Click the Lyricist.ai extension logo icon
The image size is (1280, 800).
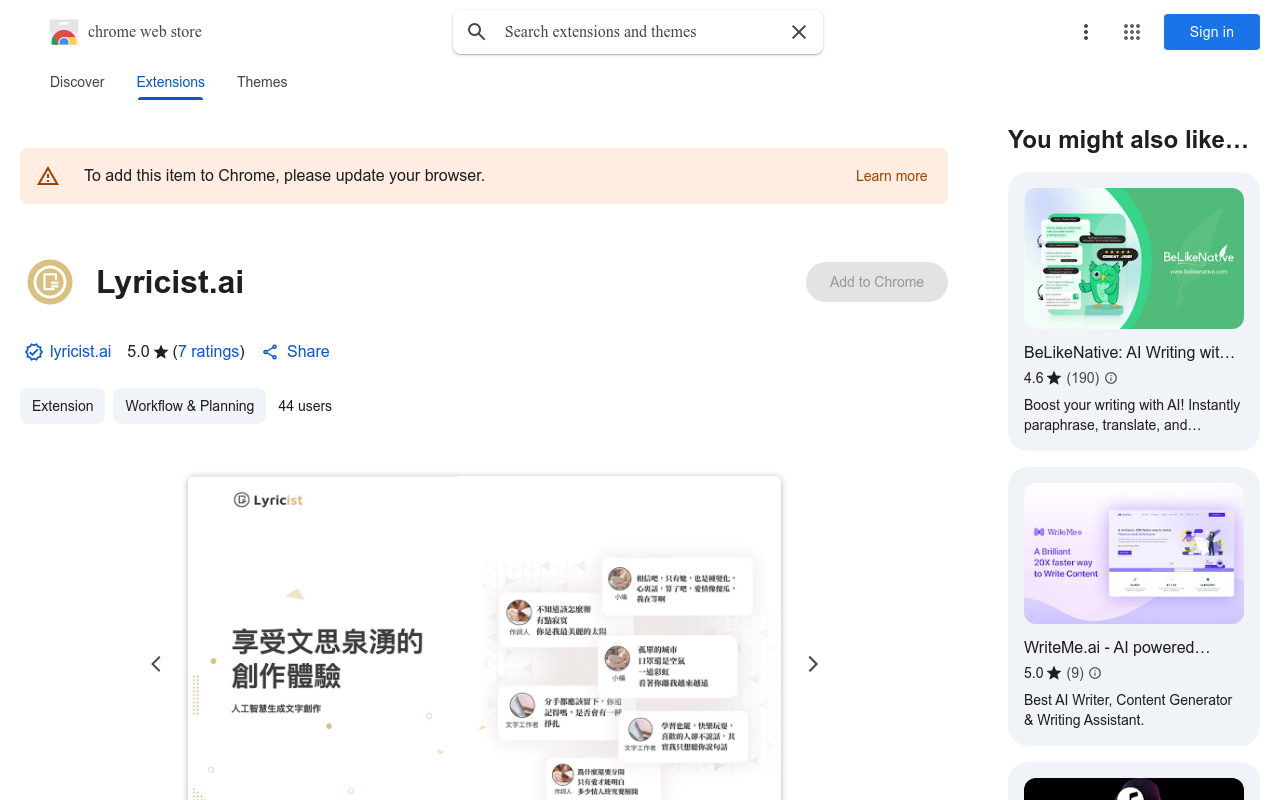pyautogui.click(x=50, y=282)
